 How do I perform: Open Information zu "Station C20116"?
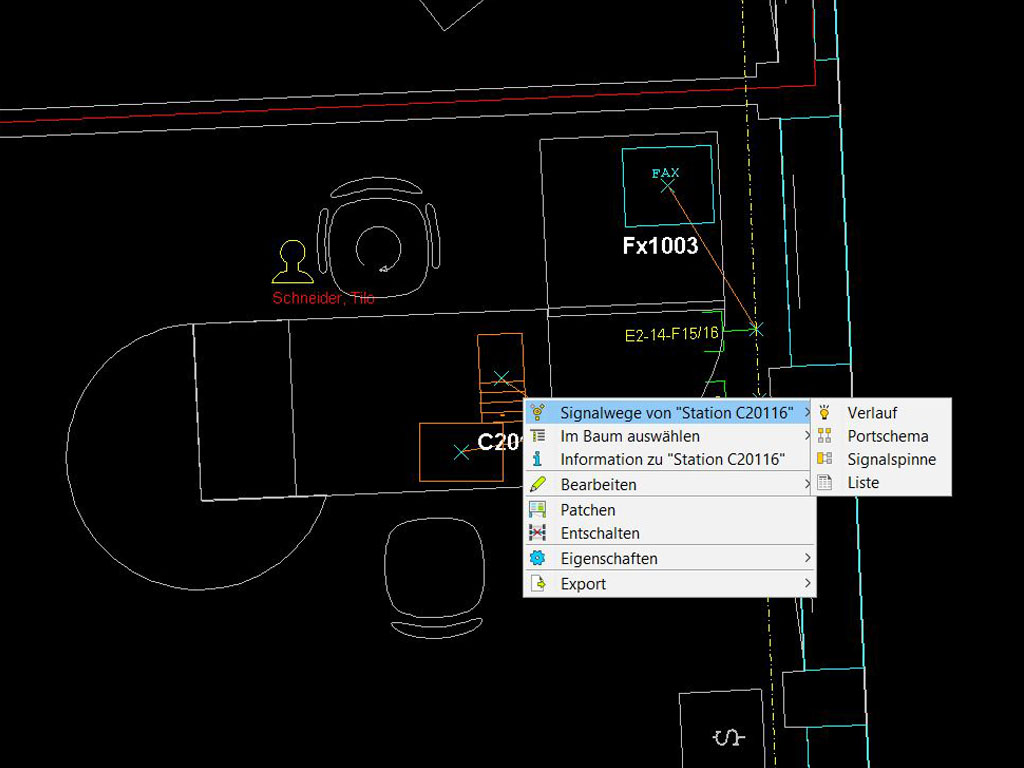click(669, 460)
